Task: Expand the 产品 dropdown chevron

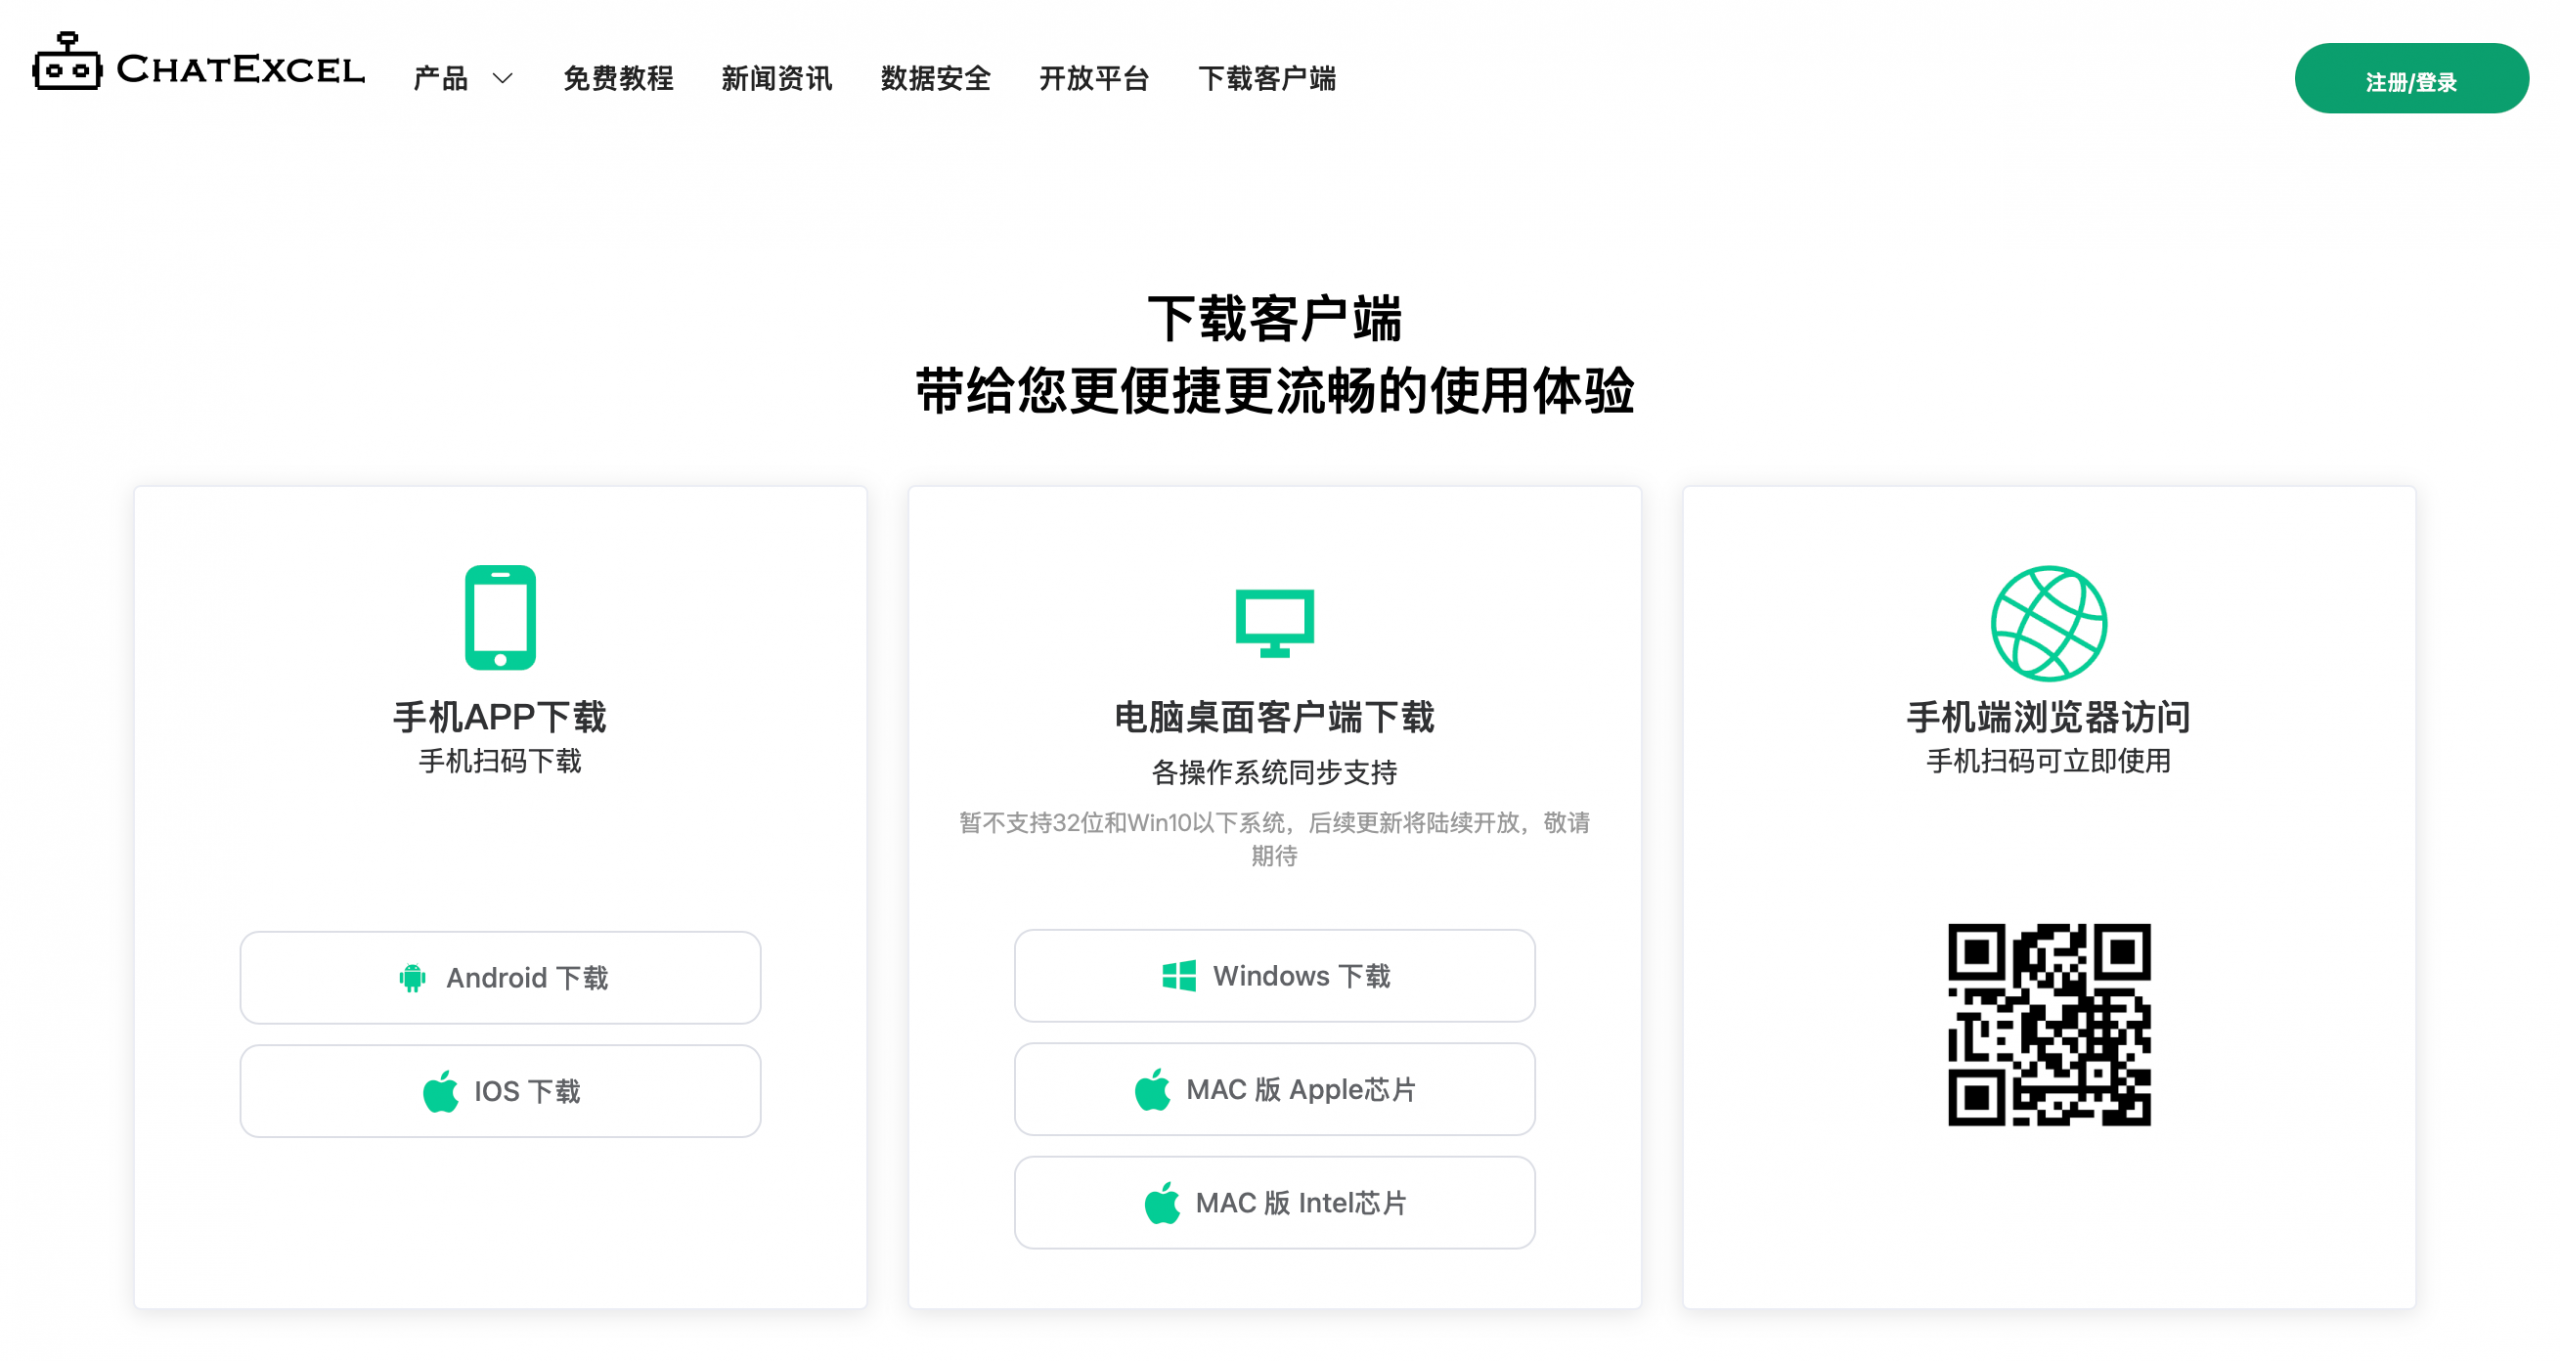Action: pyautogui.click(x=503, y=78)
